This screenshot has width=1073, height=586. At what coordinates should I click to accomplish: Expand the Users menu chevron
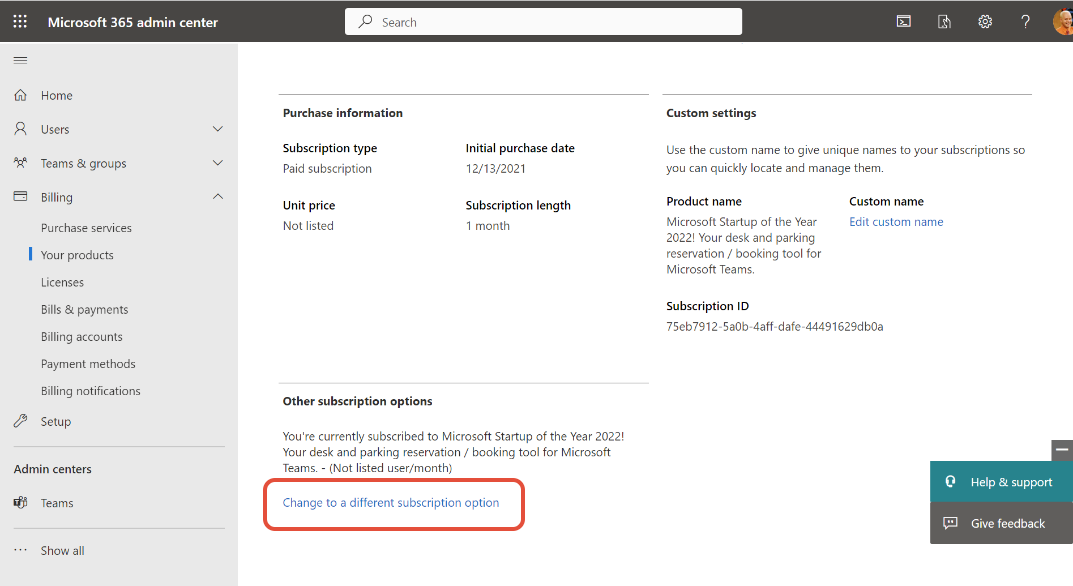point(218,129)
